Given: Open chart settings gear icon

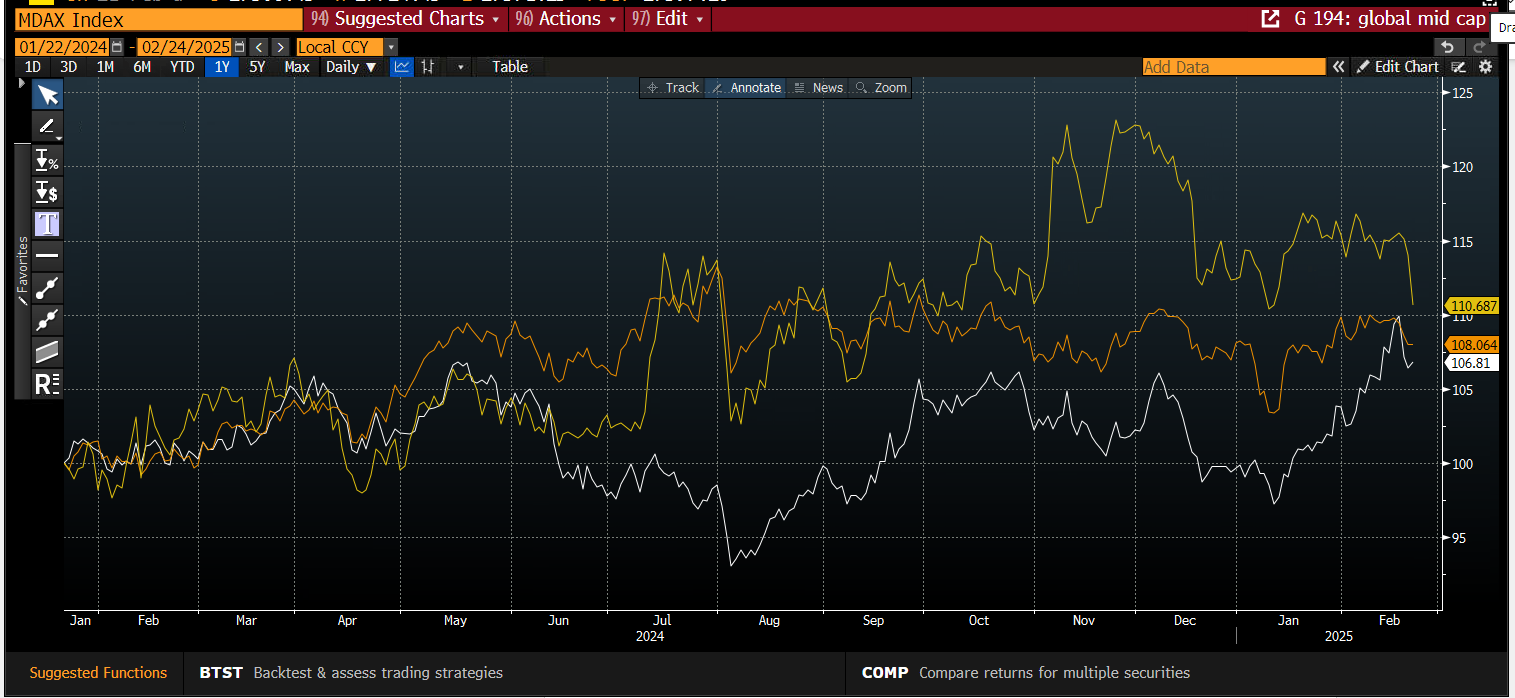Looking at the screenshot, I should (1485, 67).
